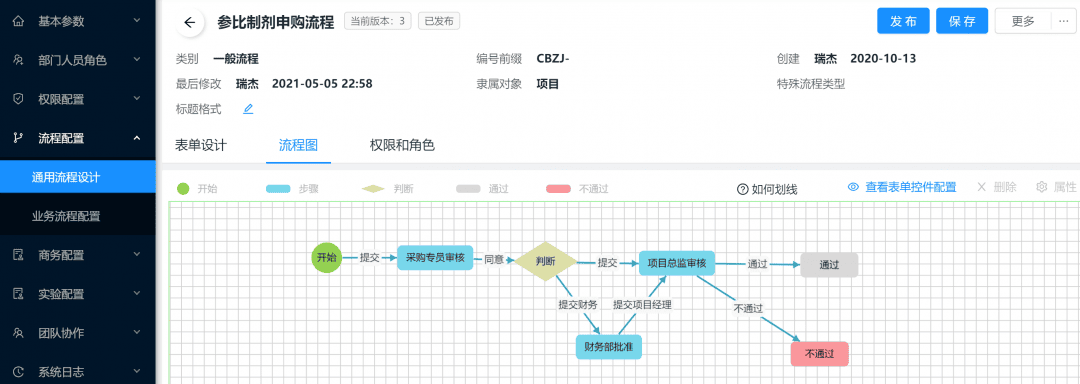Open 业务流程配置 in sidebar
This screenshot has height=384, width=1080.
point(78,216)
